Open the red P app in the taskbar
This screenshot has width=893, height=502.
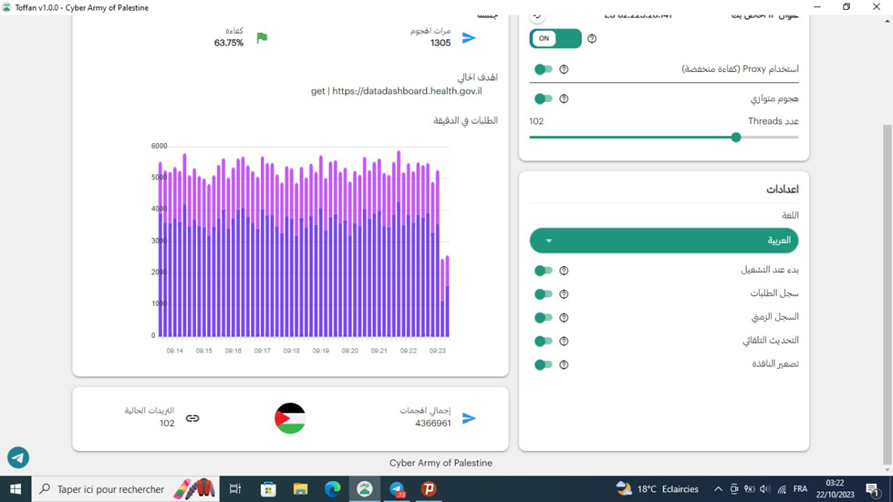point(429,489)
